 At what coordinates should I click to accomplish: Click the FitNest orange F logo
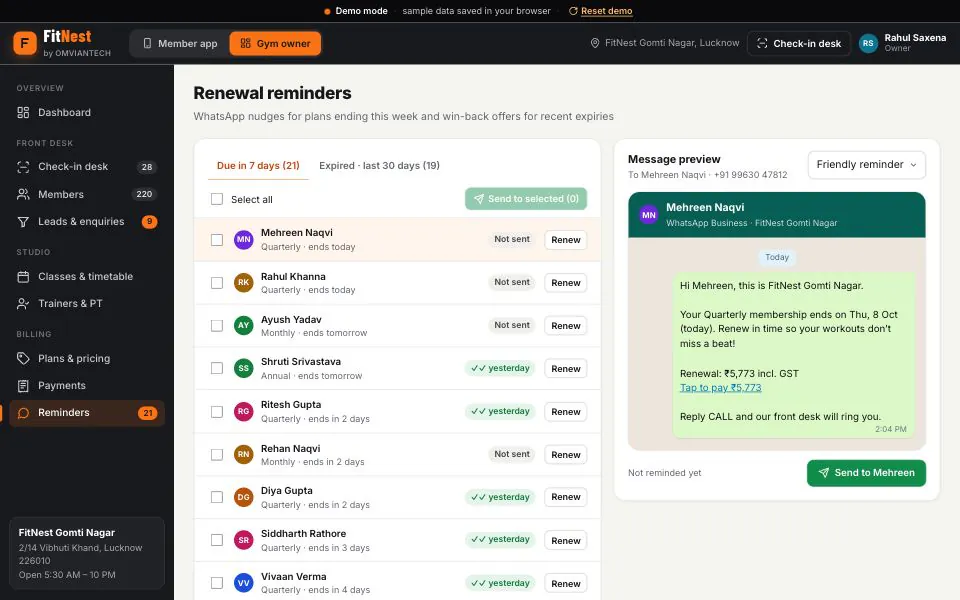pyautogui.click(x=25, y=43)
